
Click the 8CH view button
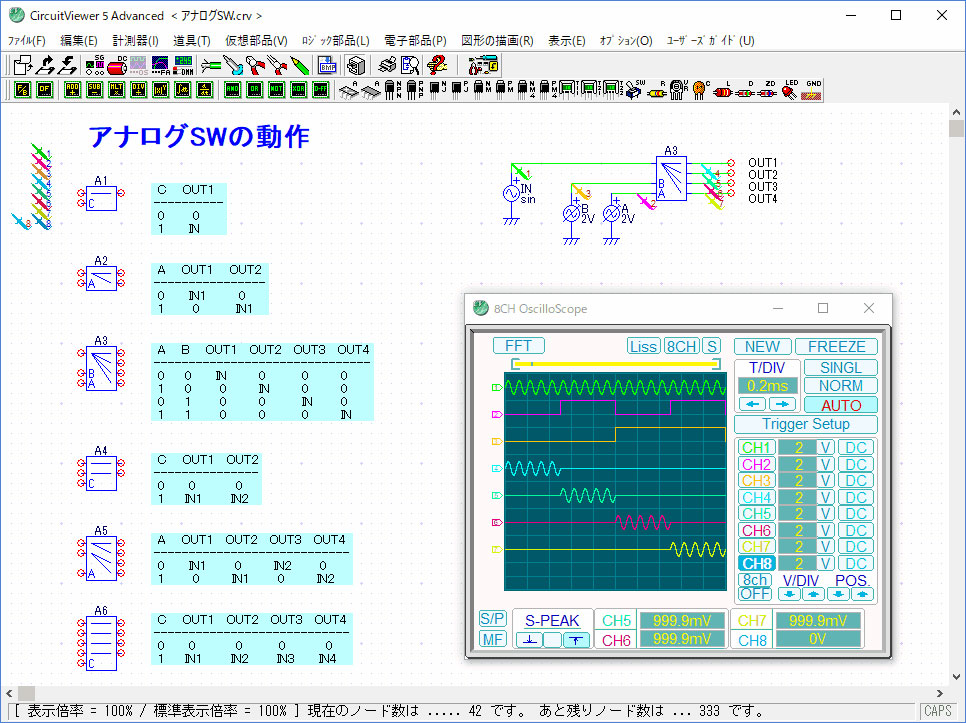pos(681,346)
